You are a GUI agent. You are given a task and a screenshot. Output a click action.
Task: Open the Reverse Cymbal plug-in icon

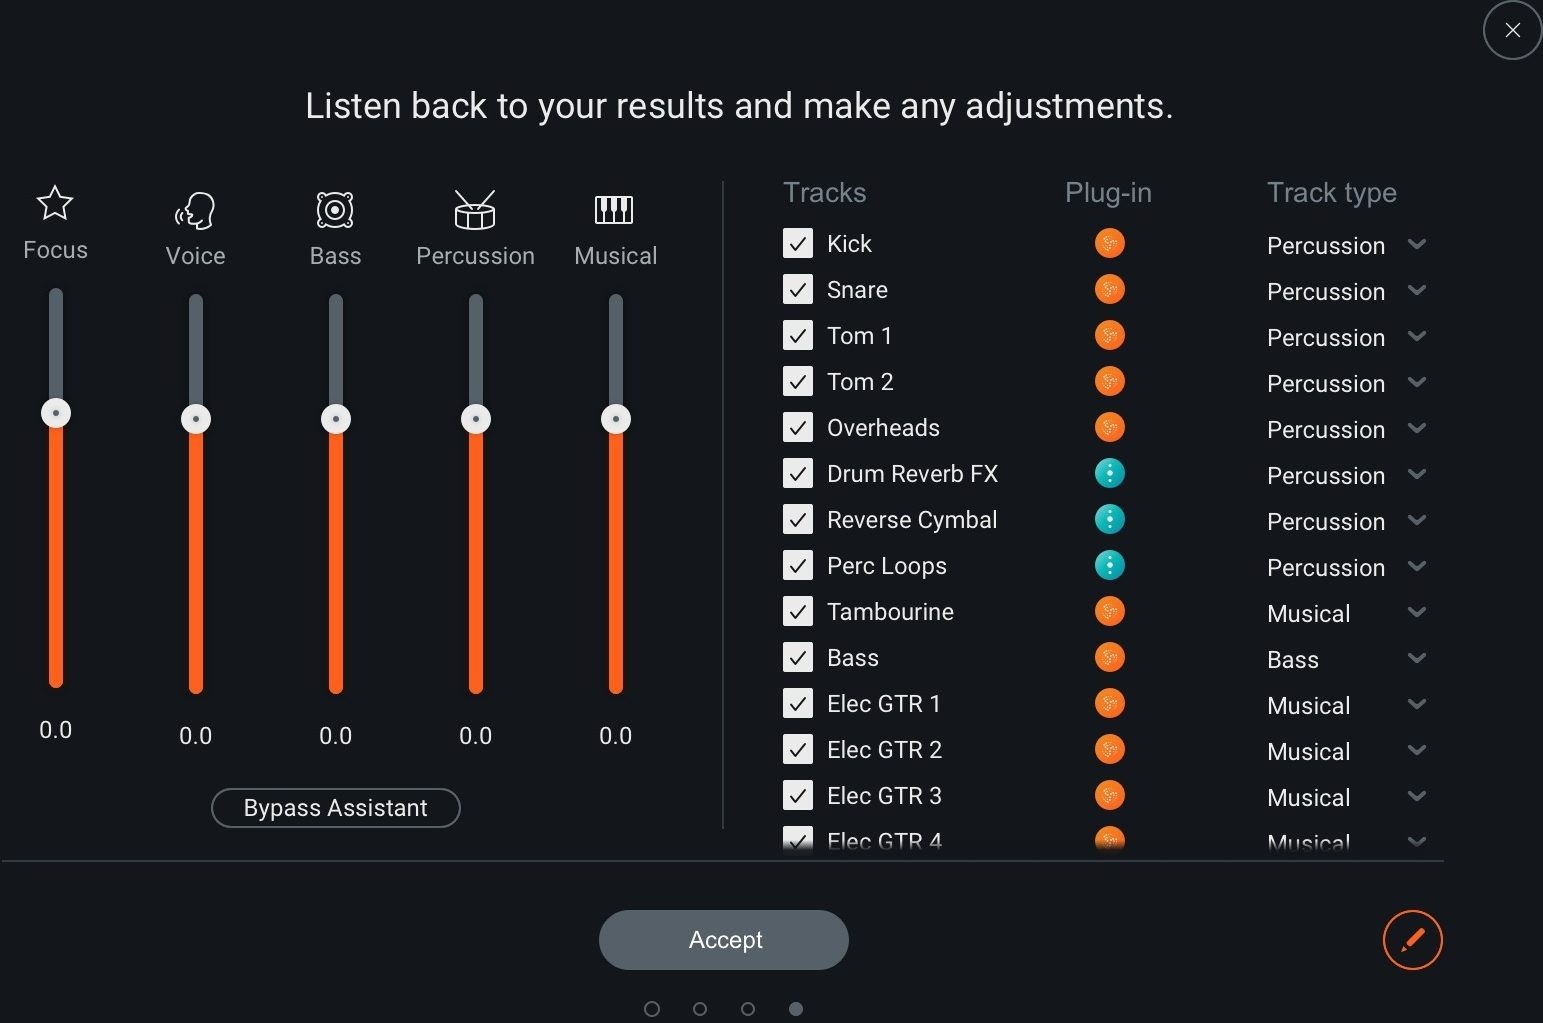1110,519
